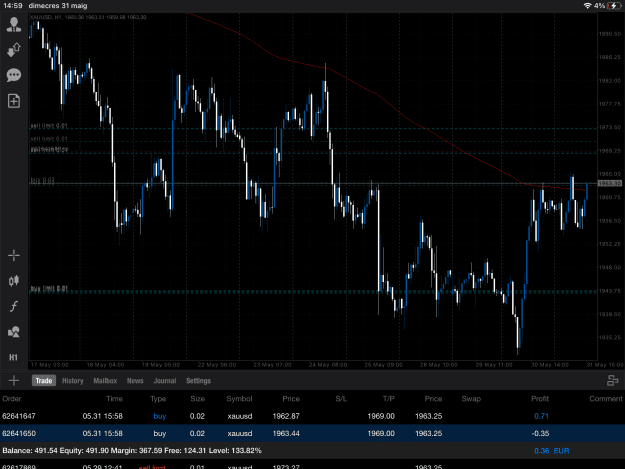Image resolution: width=625 pixels, height=469 pixels.
Task: Open the objects shapes icon
Action: pyautogui.click(x=14, y=332)
